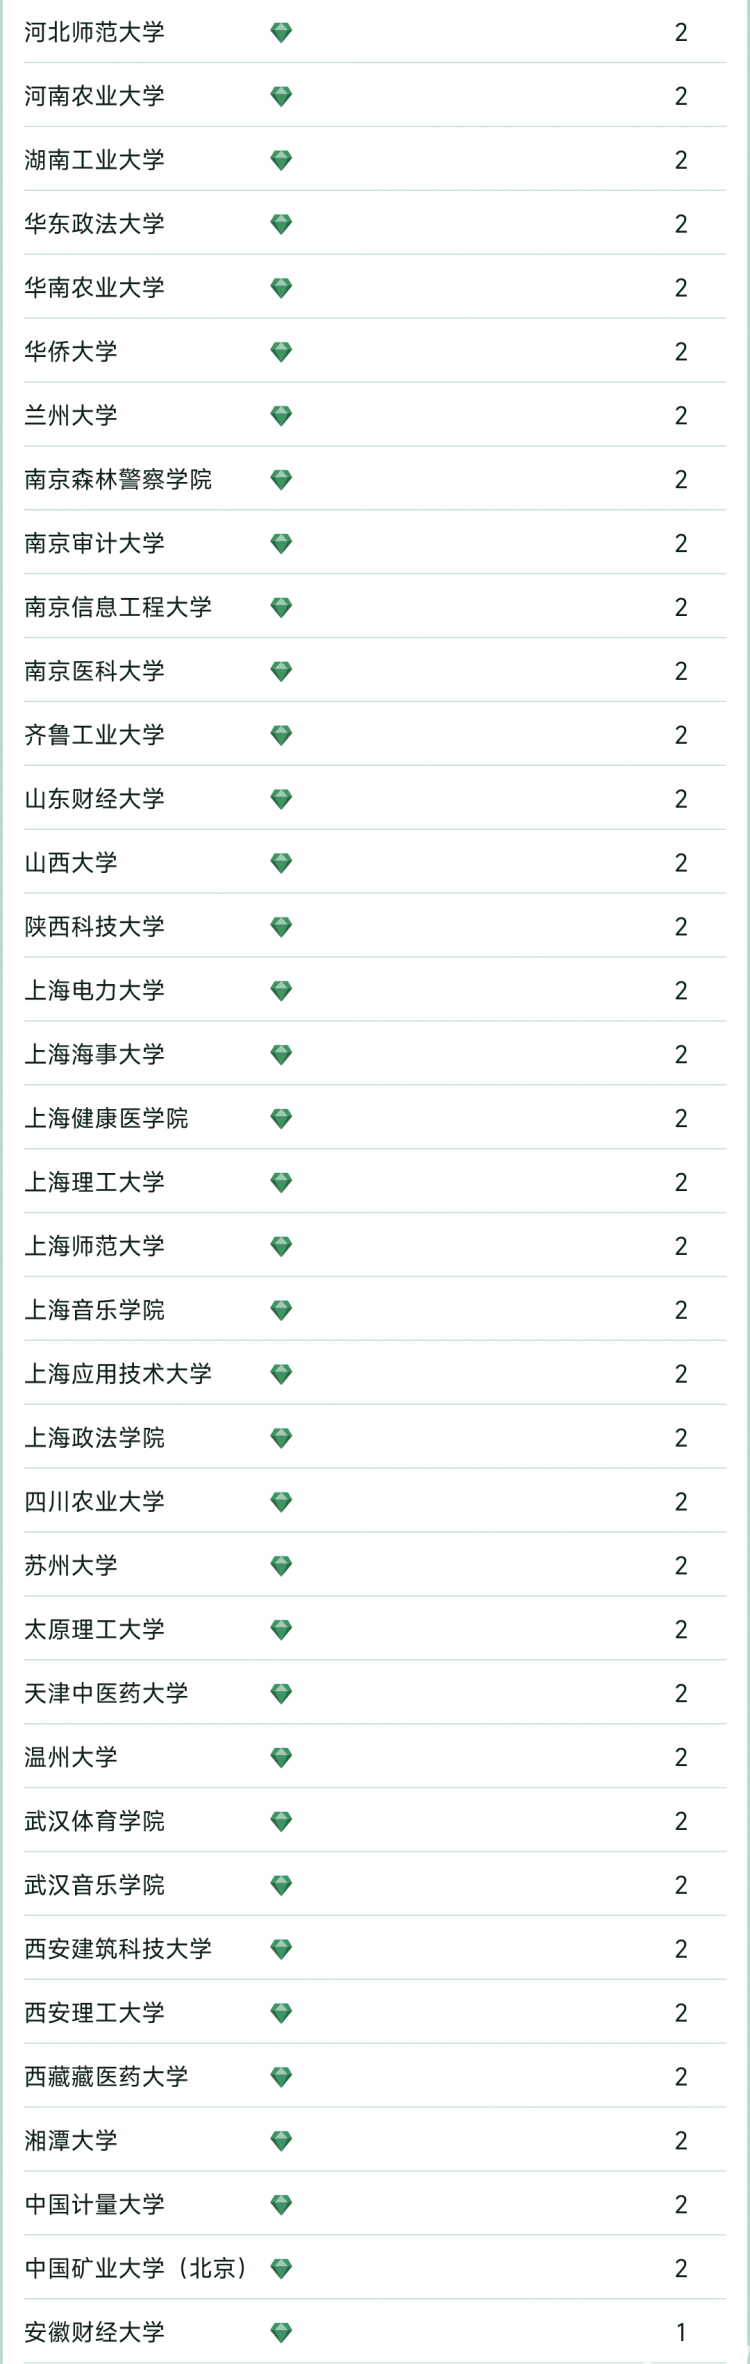The height and width of the screenshot is (2364, 750).
Task: Open the 南京森林警察学院 entry
Action: (x=118, y=480)
